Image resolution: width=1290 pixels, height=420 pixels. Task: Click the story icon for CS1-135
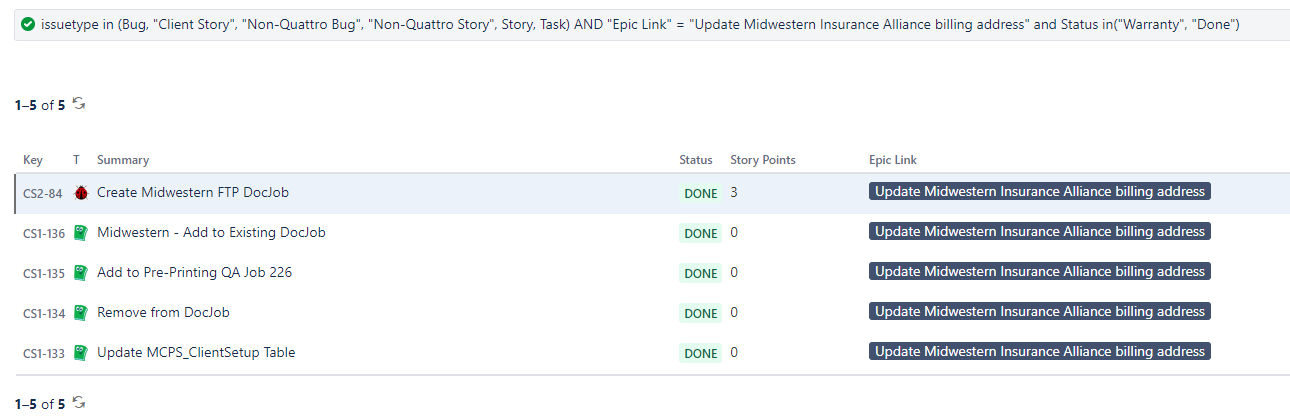81,272
